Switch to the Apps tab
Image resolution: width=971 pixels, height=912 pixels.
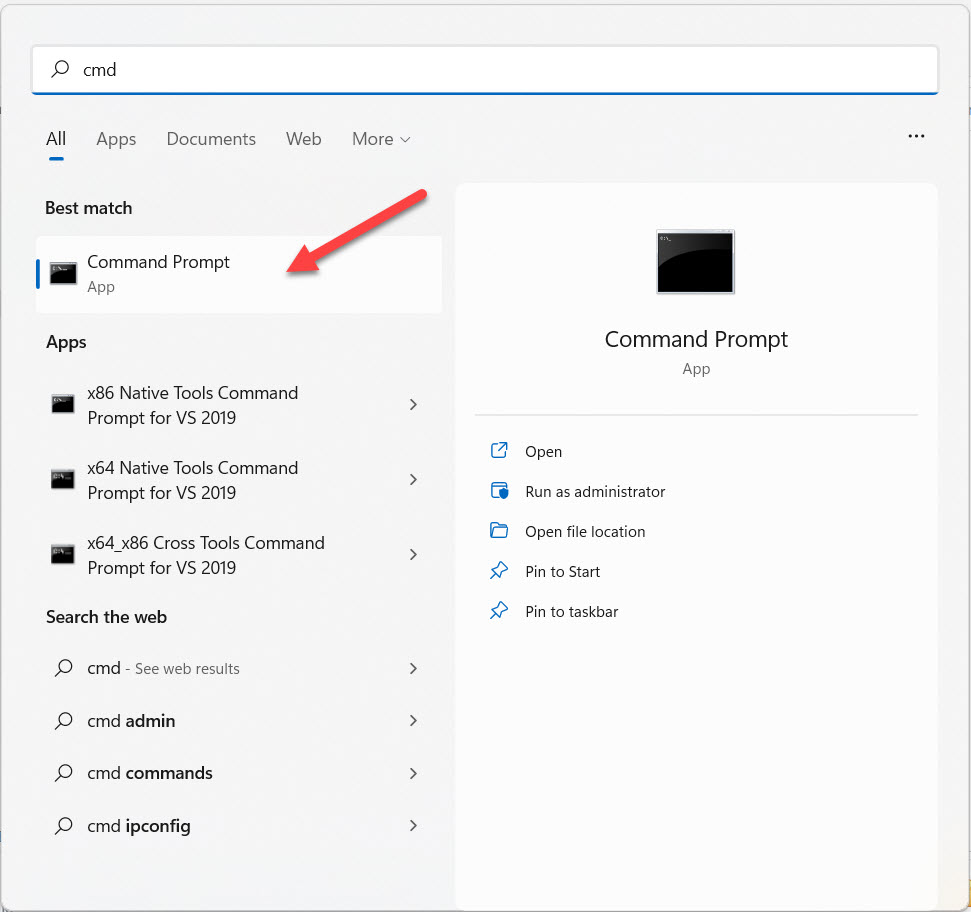(x=116, y=139)
